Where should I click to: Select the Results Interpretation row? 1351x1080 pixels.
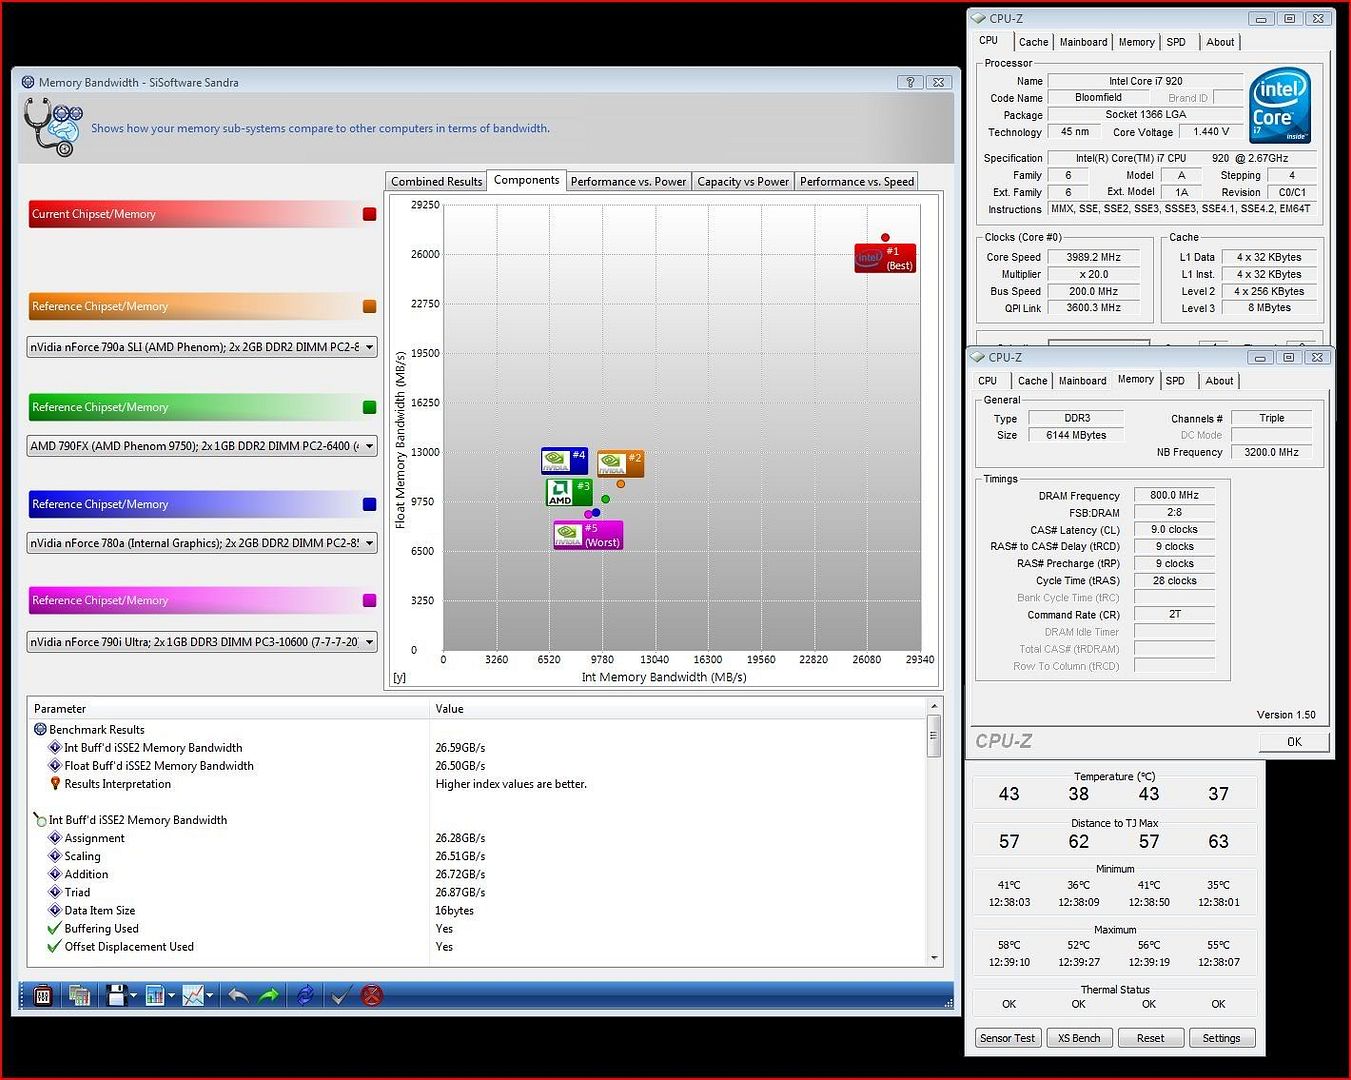(477, 784)
